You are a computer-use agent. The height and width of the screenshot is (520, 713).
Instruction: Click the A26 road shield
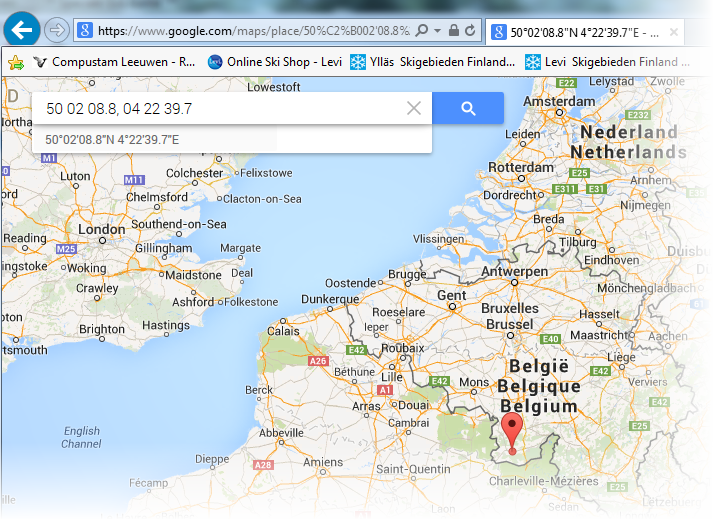tap(318, 361)
